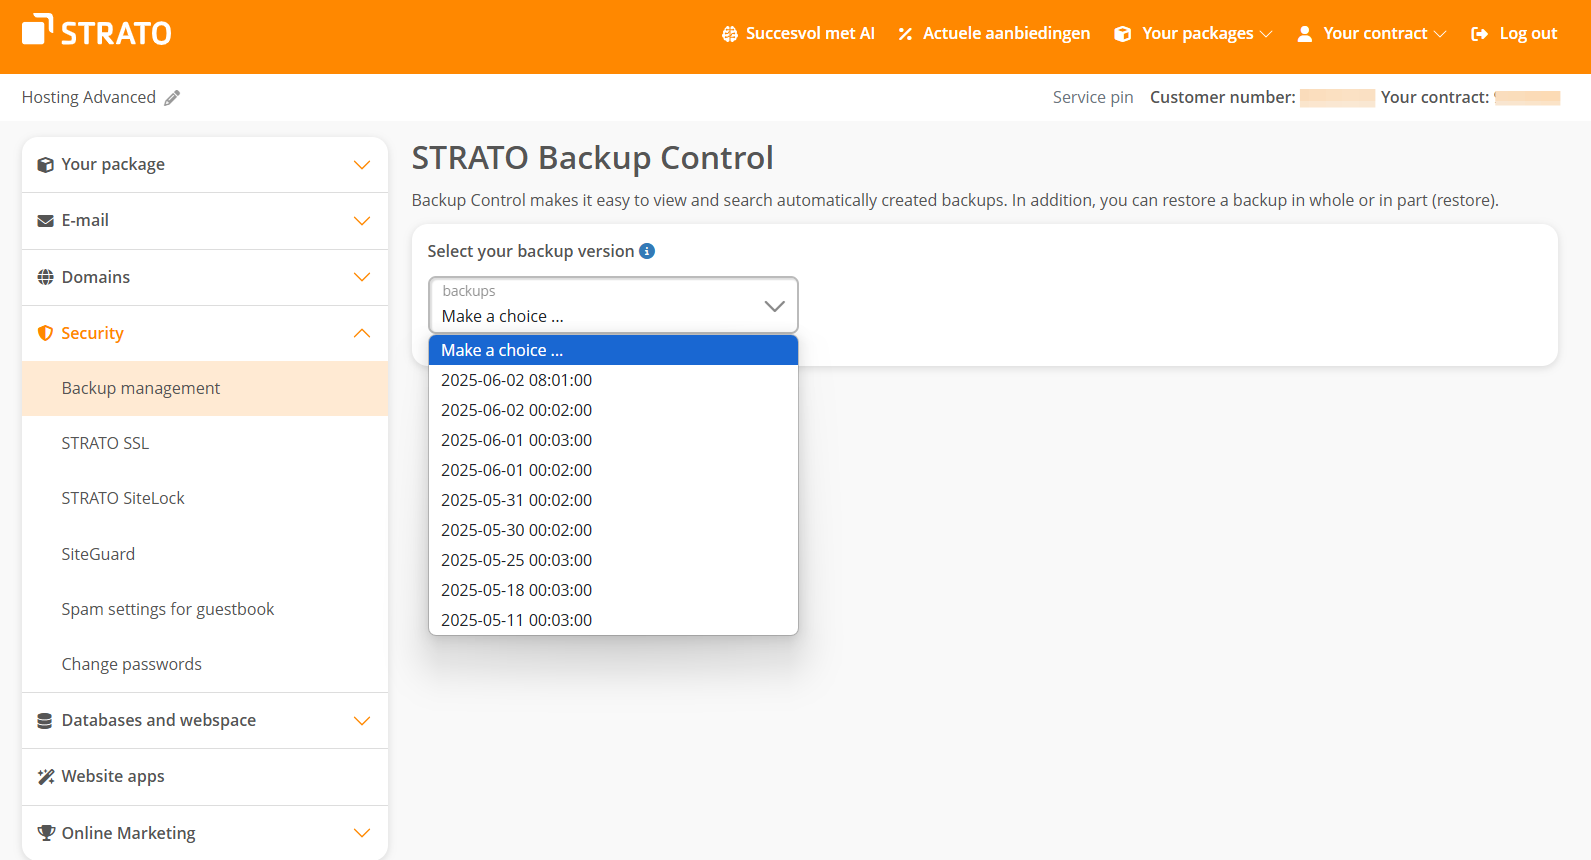Click the globe icon for Domains
Viewport: 1591px width, 860px height.
pos(45,277)
